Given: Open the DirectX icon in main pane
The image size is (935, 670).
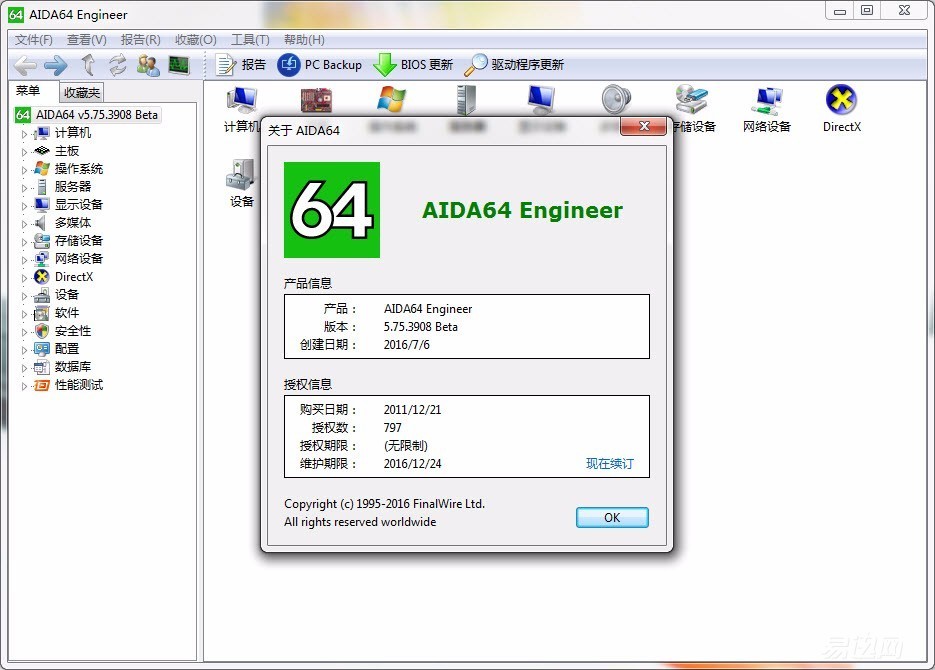Looking at the screenshot, I should tap(841, 109).
